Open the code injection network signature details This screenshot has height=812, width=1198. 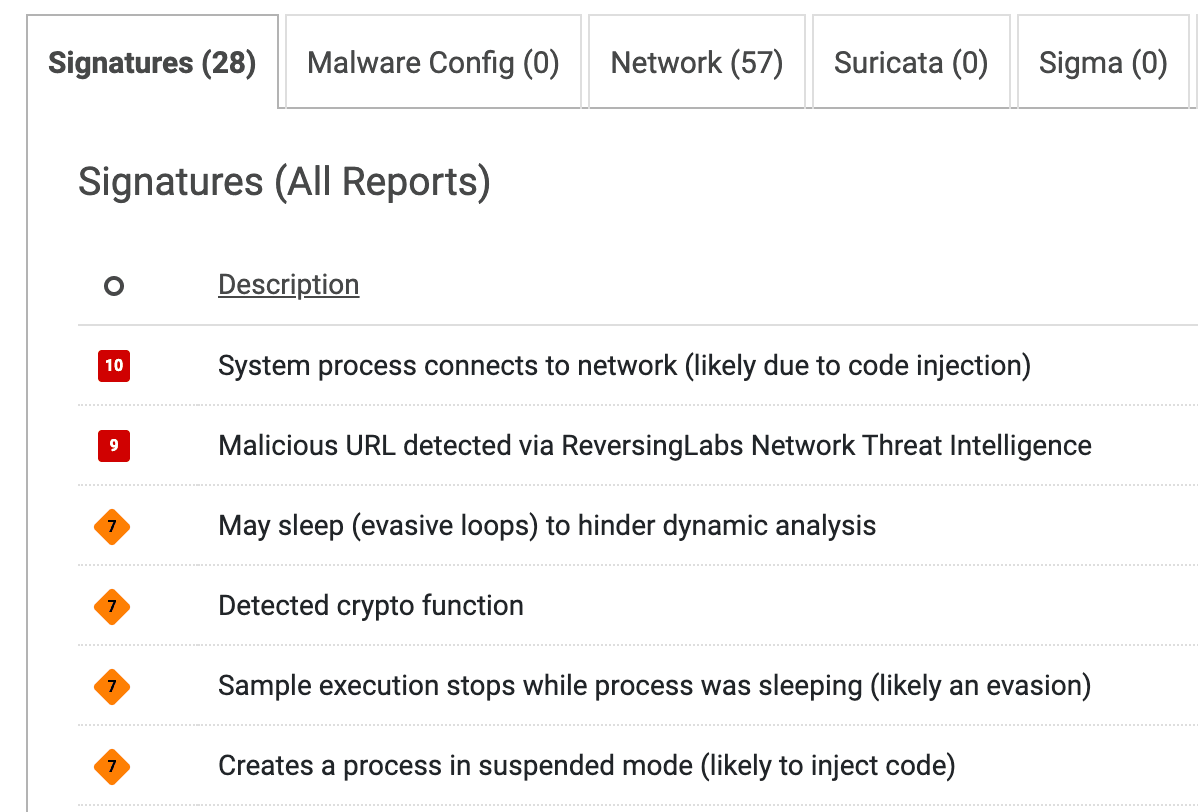pos(623,366)
